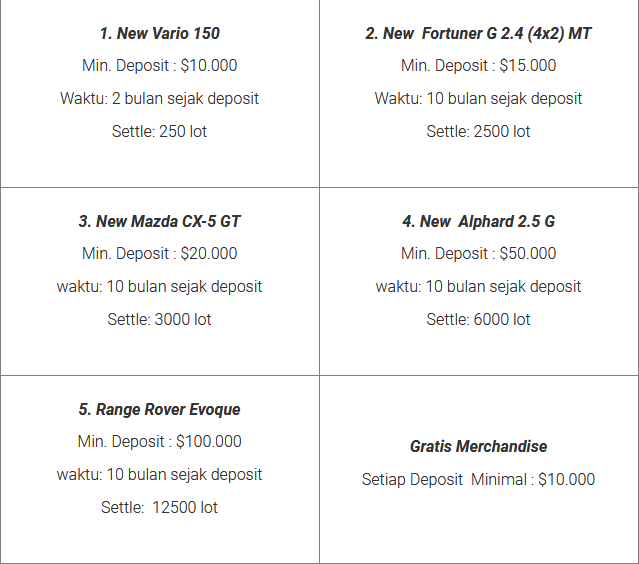Click the "1. New Vario 150" heading
The image size is (639, 564).
tap(160, 33)
